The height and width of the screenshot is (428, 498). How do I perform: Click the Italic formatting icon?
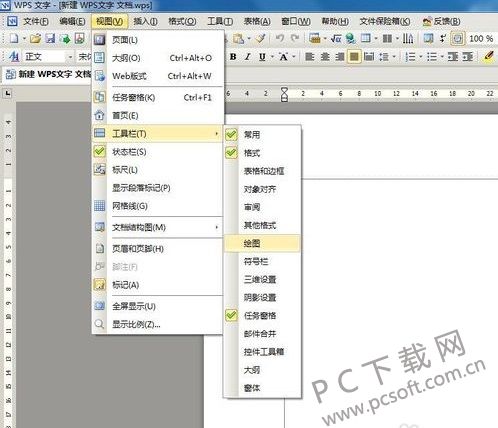(x=247, y=57)
